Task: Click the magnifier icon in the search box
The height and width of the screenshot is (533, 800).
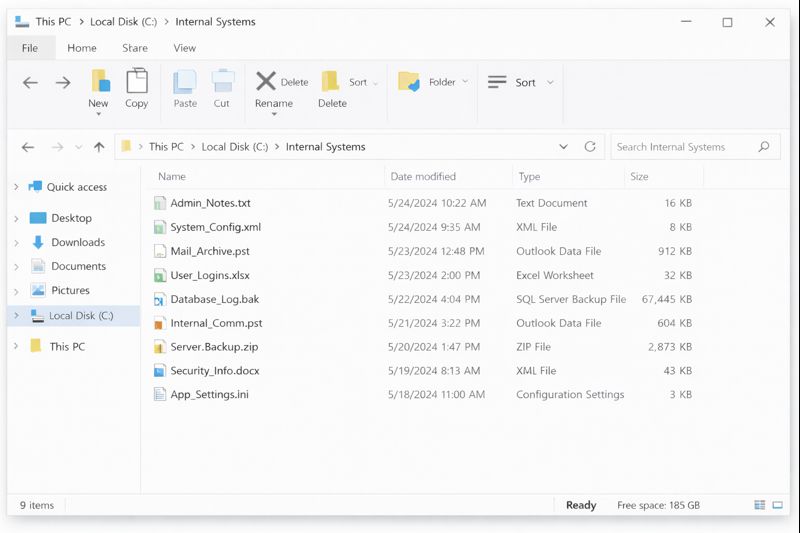Action: click(764, 147)
